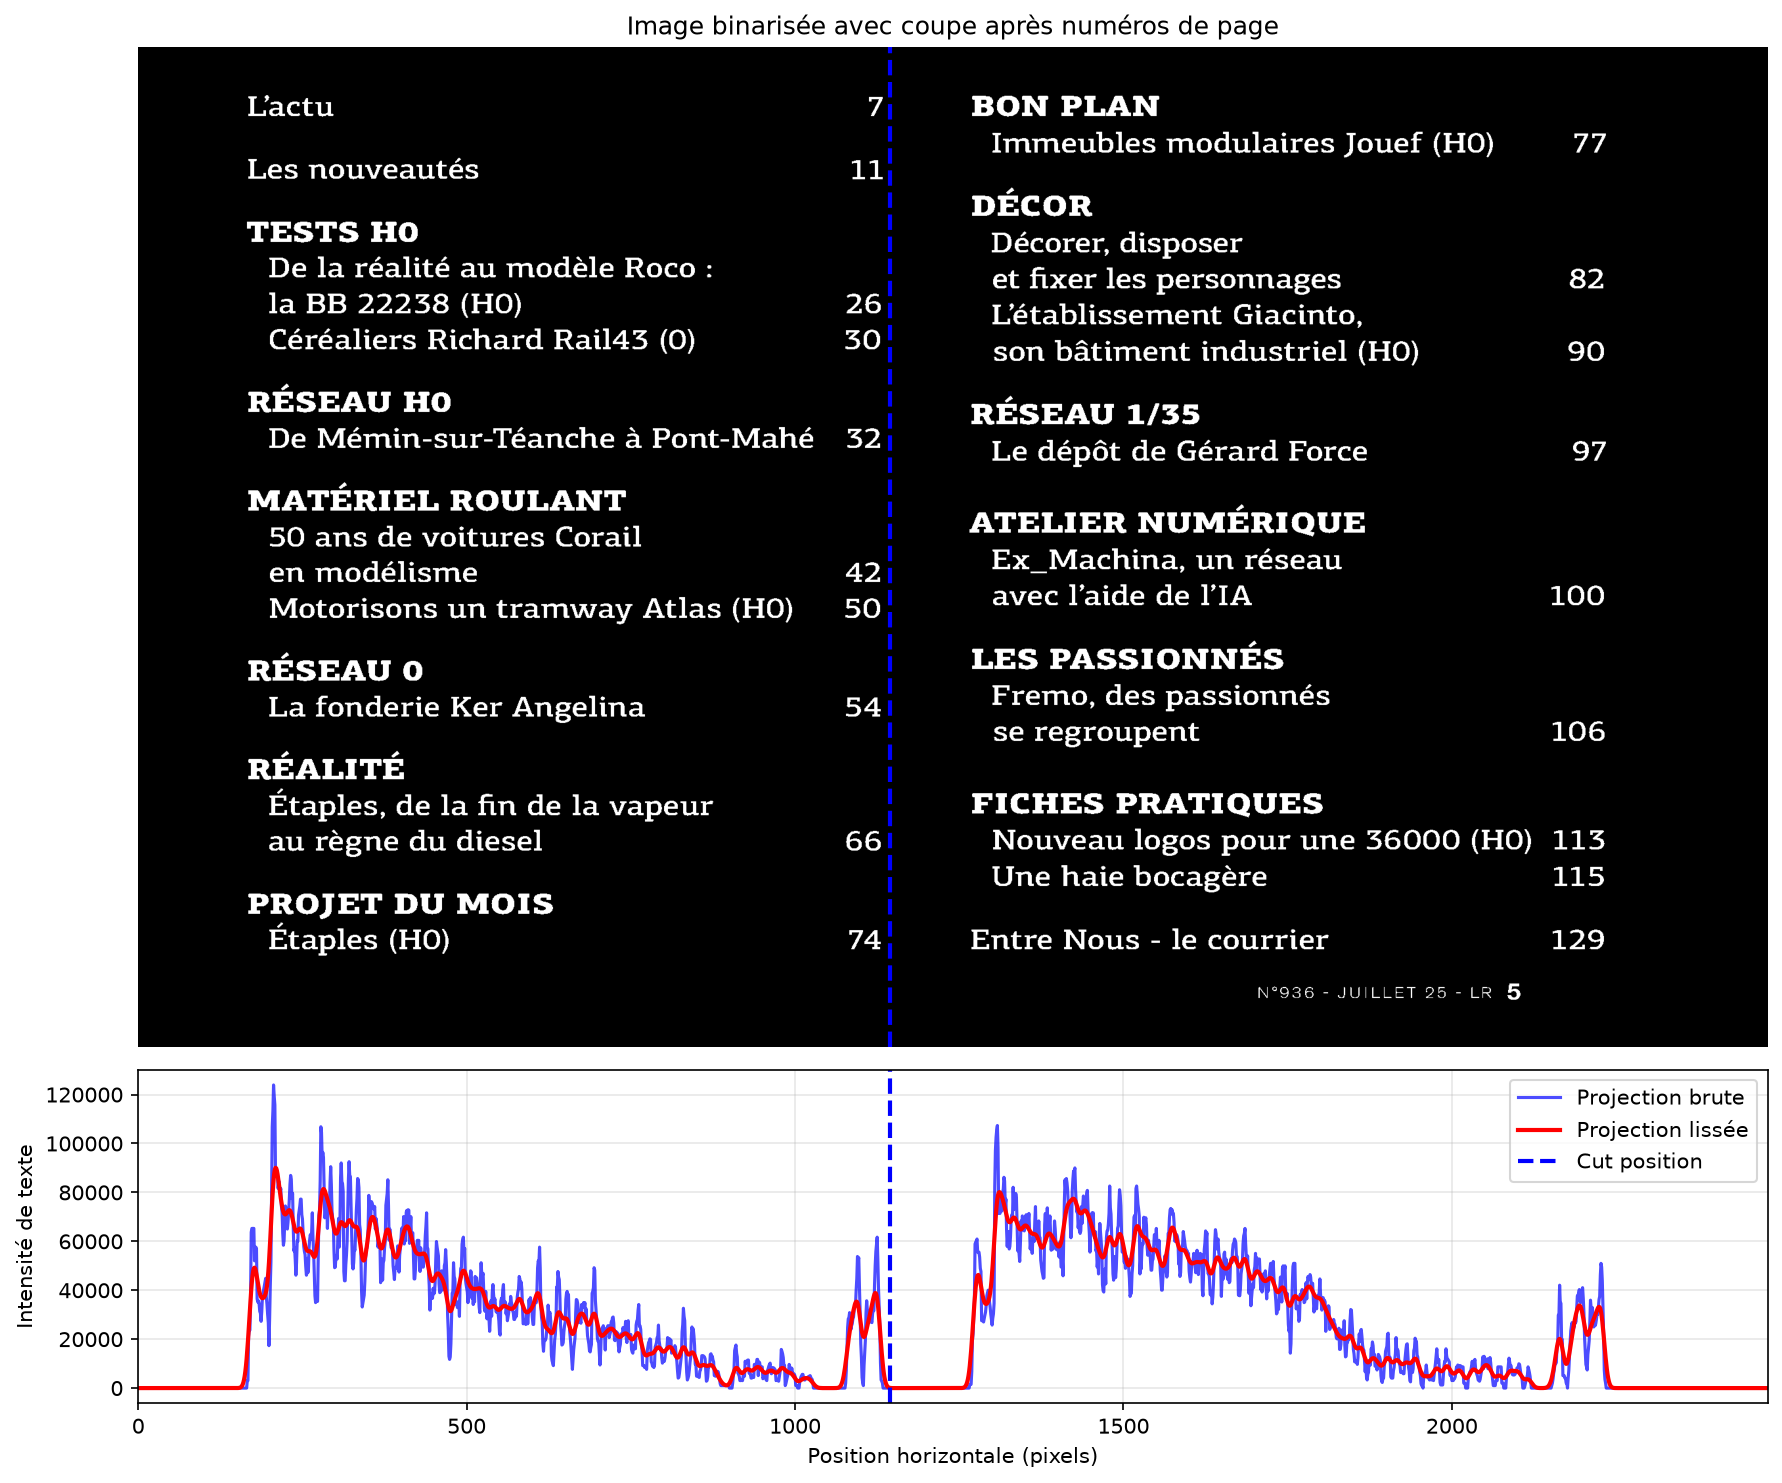
Task: Click the x-axis label "Position horizontale (pixels)"
Action: click(x=952, y=1456)
